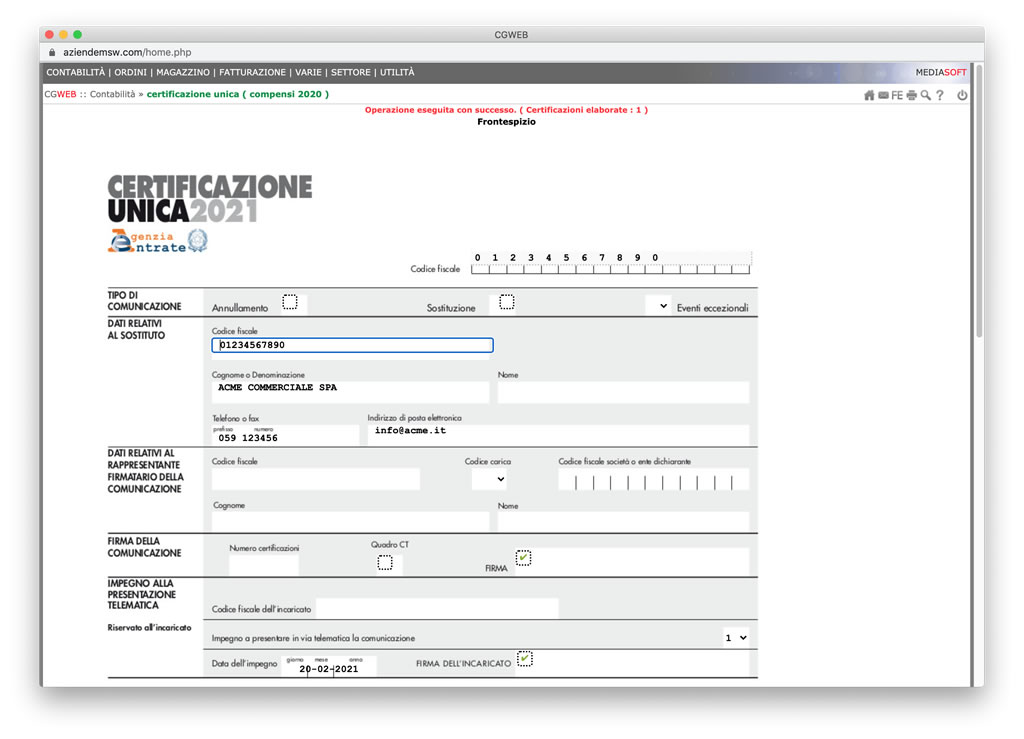Screen dimensions: 1024x739
Task: Click the rappresentante Nome field
Action: [623, 521]
